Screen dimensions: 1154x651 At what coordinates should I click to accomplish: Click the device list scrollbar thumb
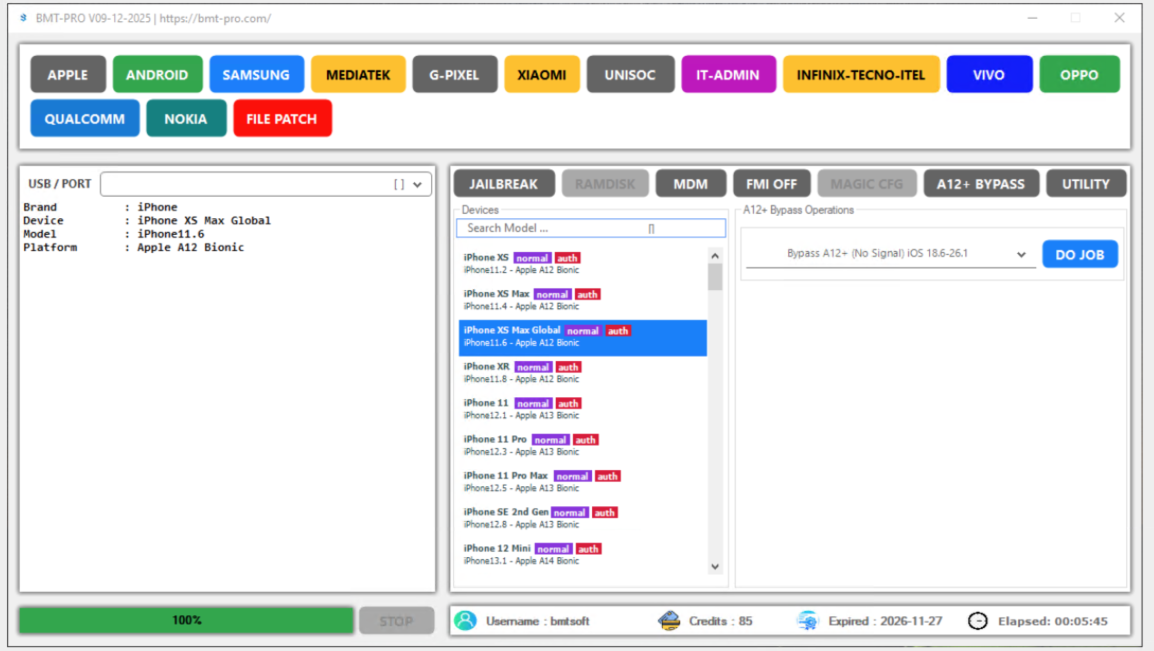[715, 277]
